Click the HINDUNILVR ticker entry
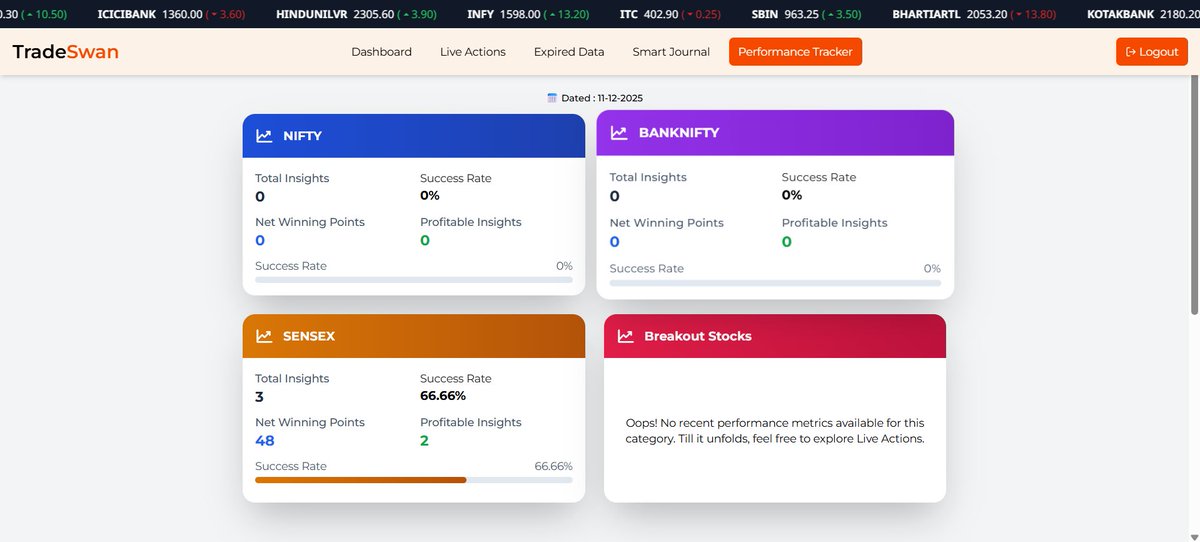 point(355,15)
